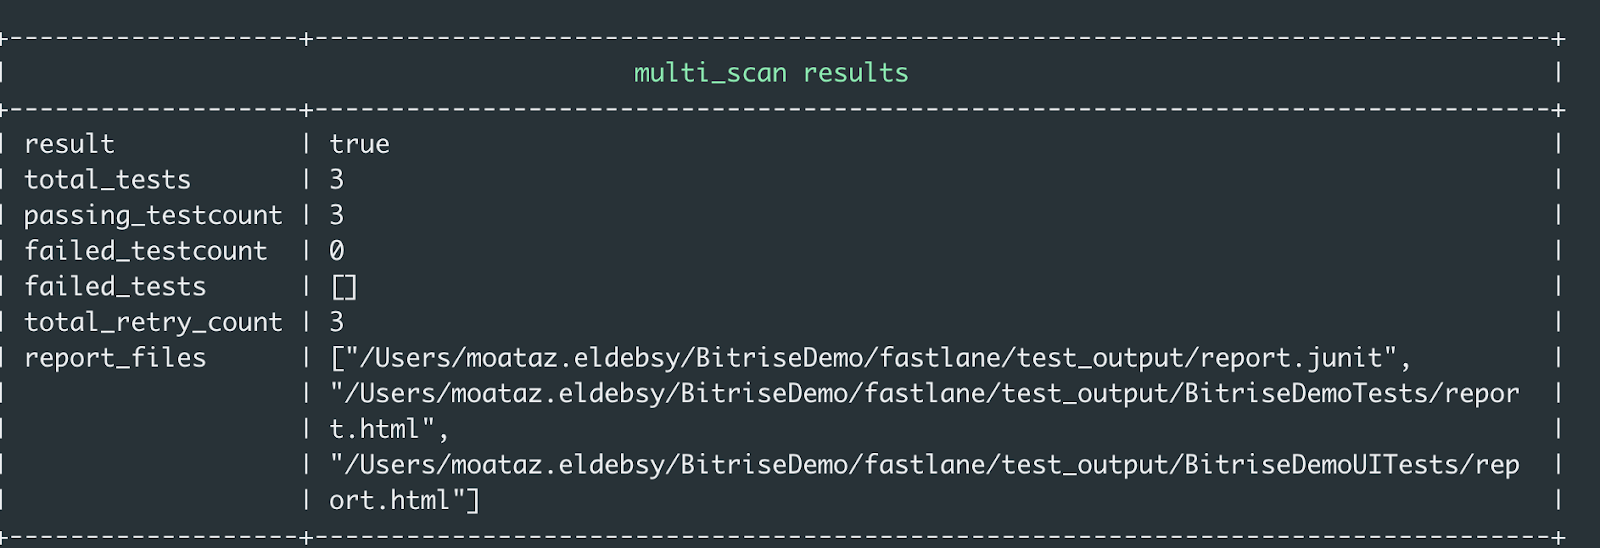Click the multi_scan results title

pos(771,73)
